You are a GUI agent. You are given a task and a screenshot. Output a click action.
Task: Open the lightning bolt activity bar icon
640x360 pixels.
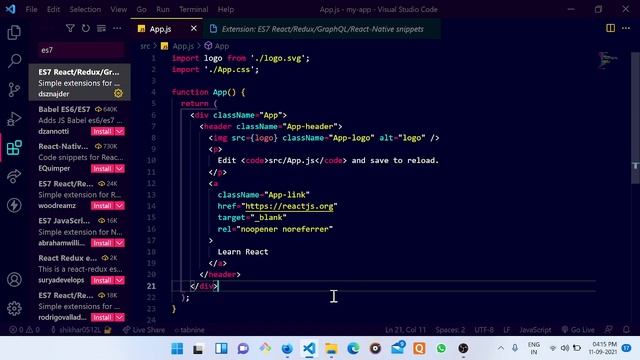[x=14, y=205]
